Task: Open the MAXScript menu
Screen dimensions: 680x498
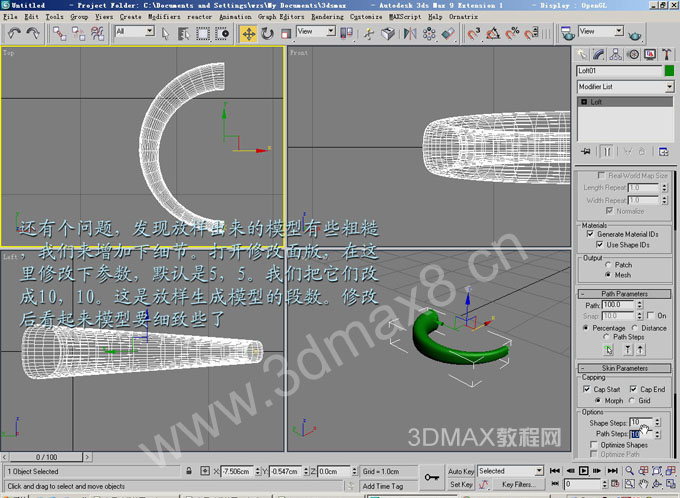Action: 405,16
